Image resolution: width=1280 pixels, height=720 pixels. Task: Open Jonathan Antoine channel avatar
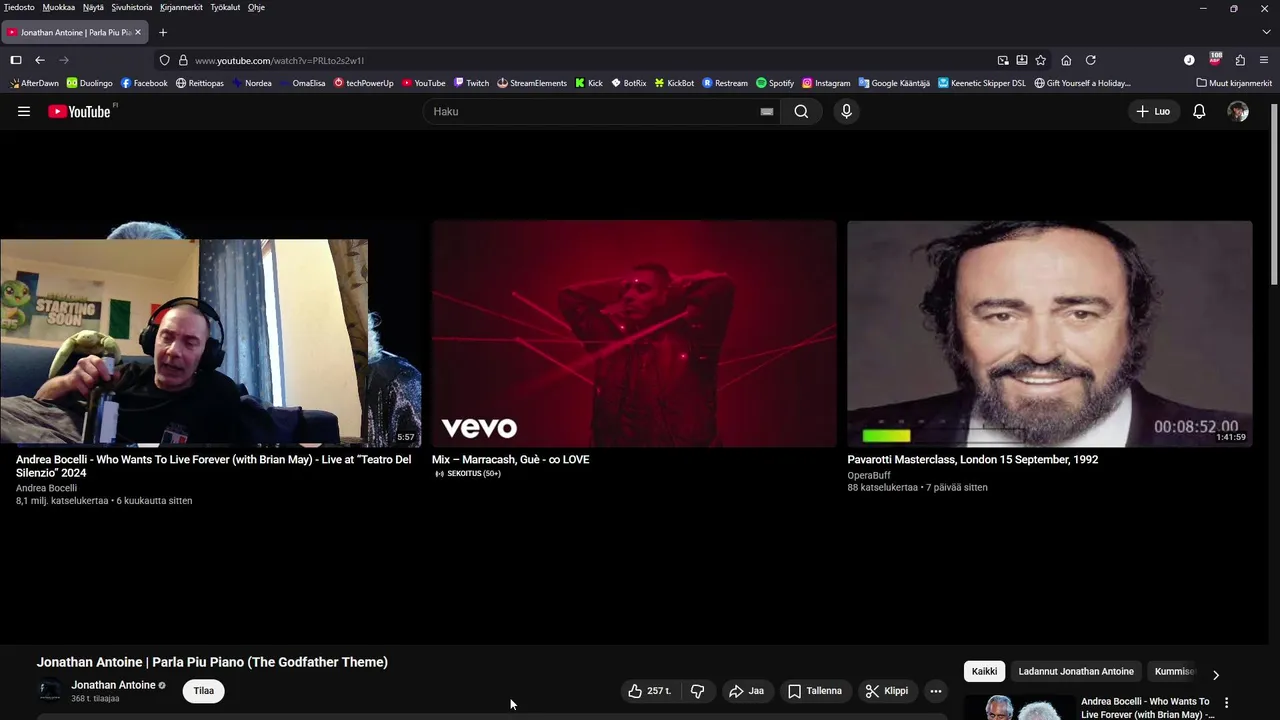coord(49,691)
